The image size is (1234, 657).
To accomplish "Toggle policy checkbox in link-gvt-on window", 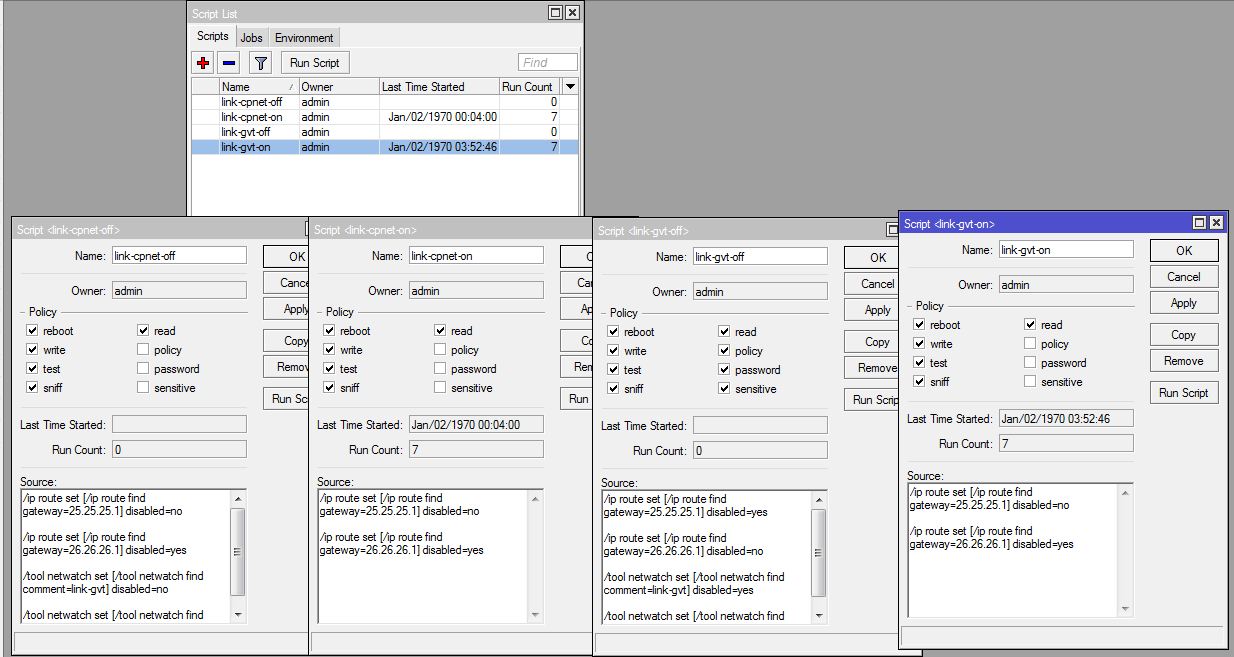I will 1030,344.
